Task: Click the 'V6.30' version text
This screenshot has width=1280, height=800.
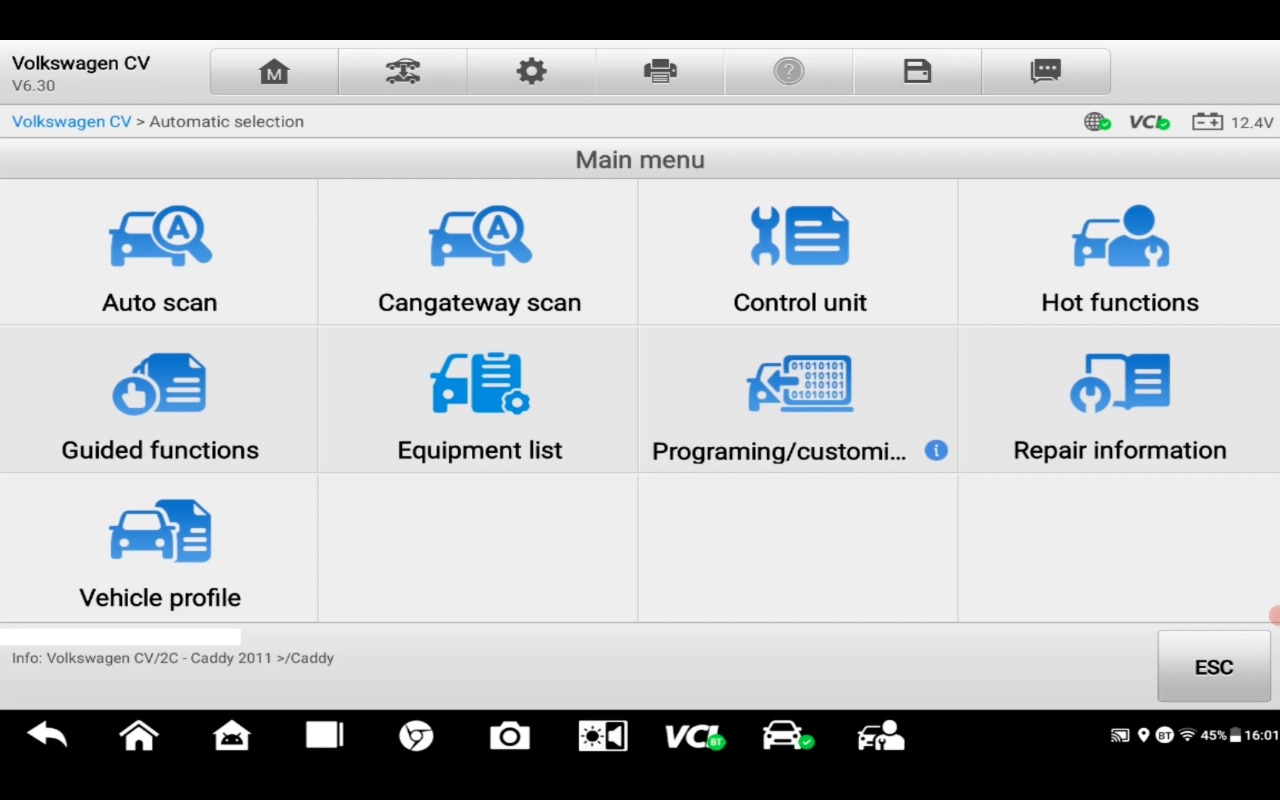Action: tap(33, 86)
